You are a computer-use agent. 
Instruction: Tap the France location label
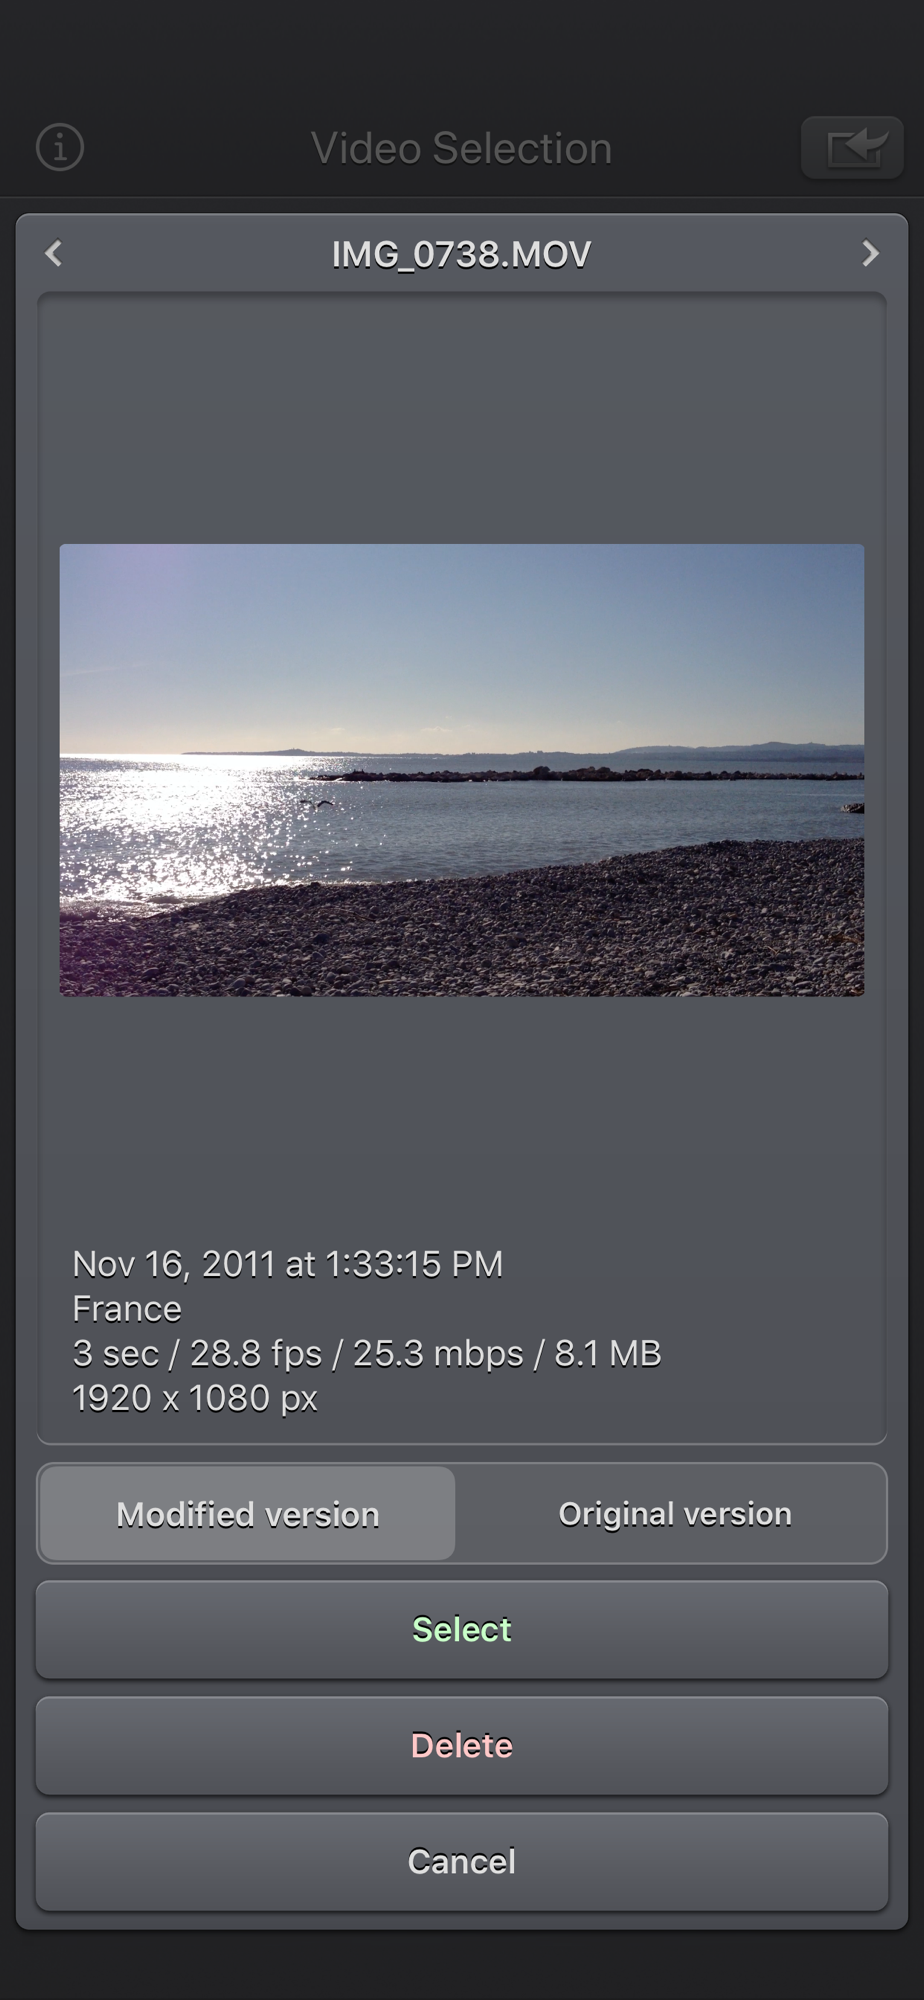coord(127,1309)
